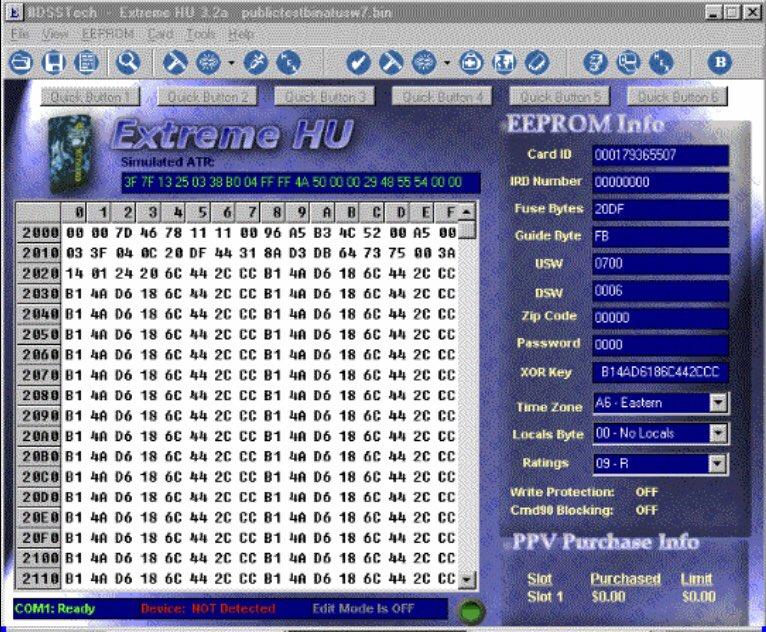Open the Tools menu
This screenshot has width=766, height=632.
(200, 33)
